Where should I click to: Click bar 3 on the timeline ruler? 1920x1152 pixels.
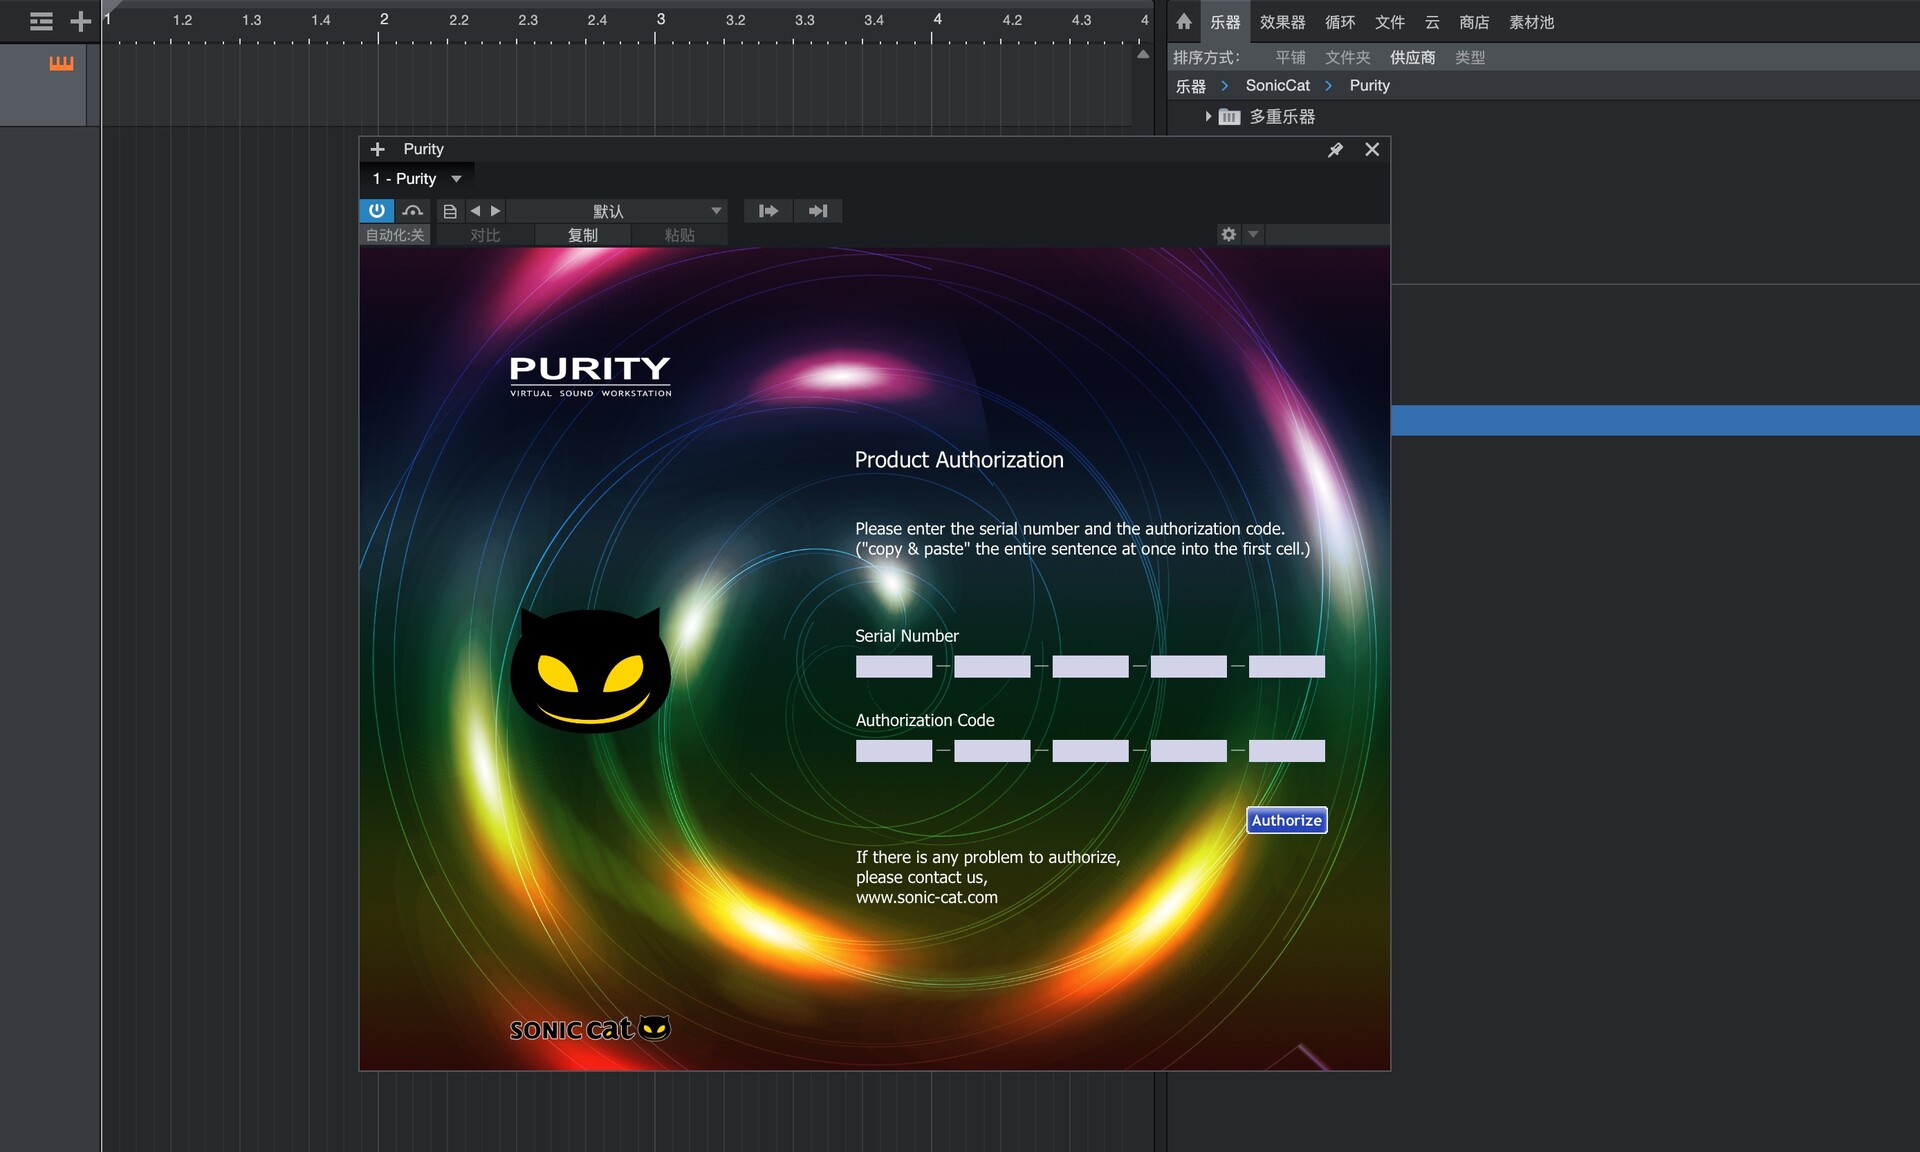pos(660,19)
